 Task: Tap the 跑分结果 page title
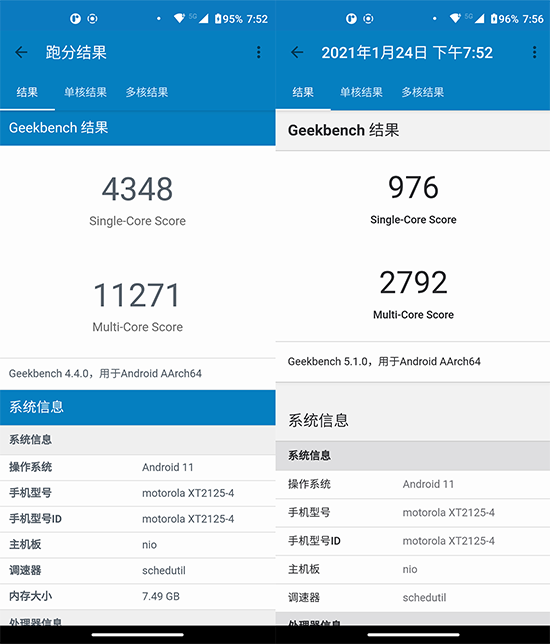point(76,53)
